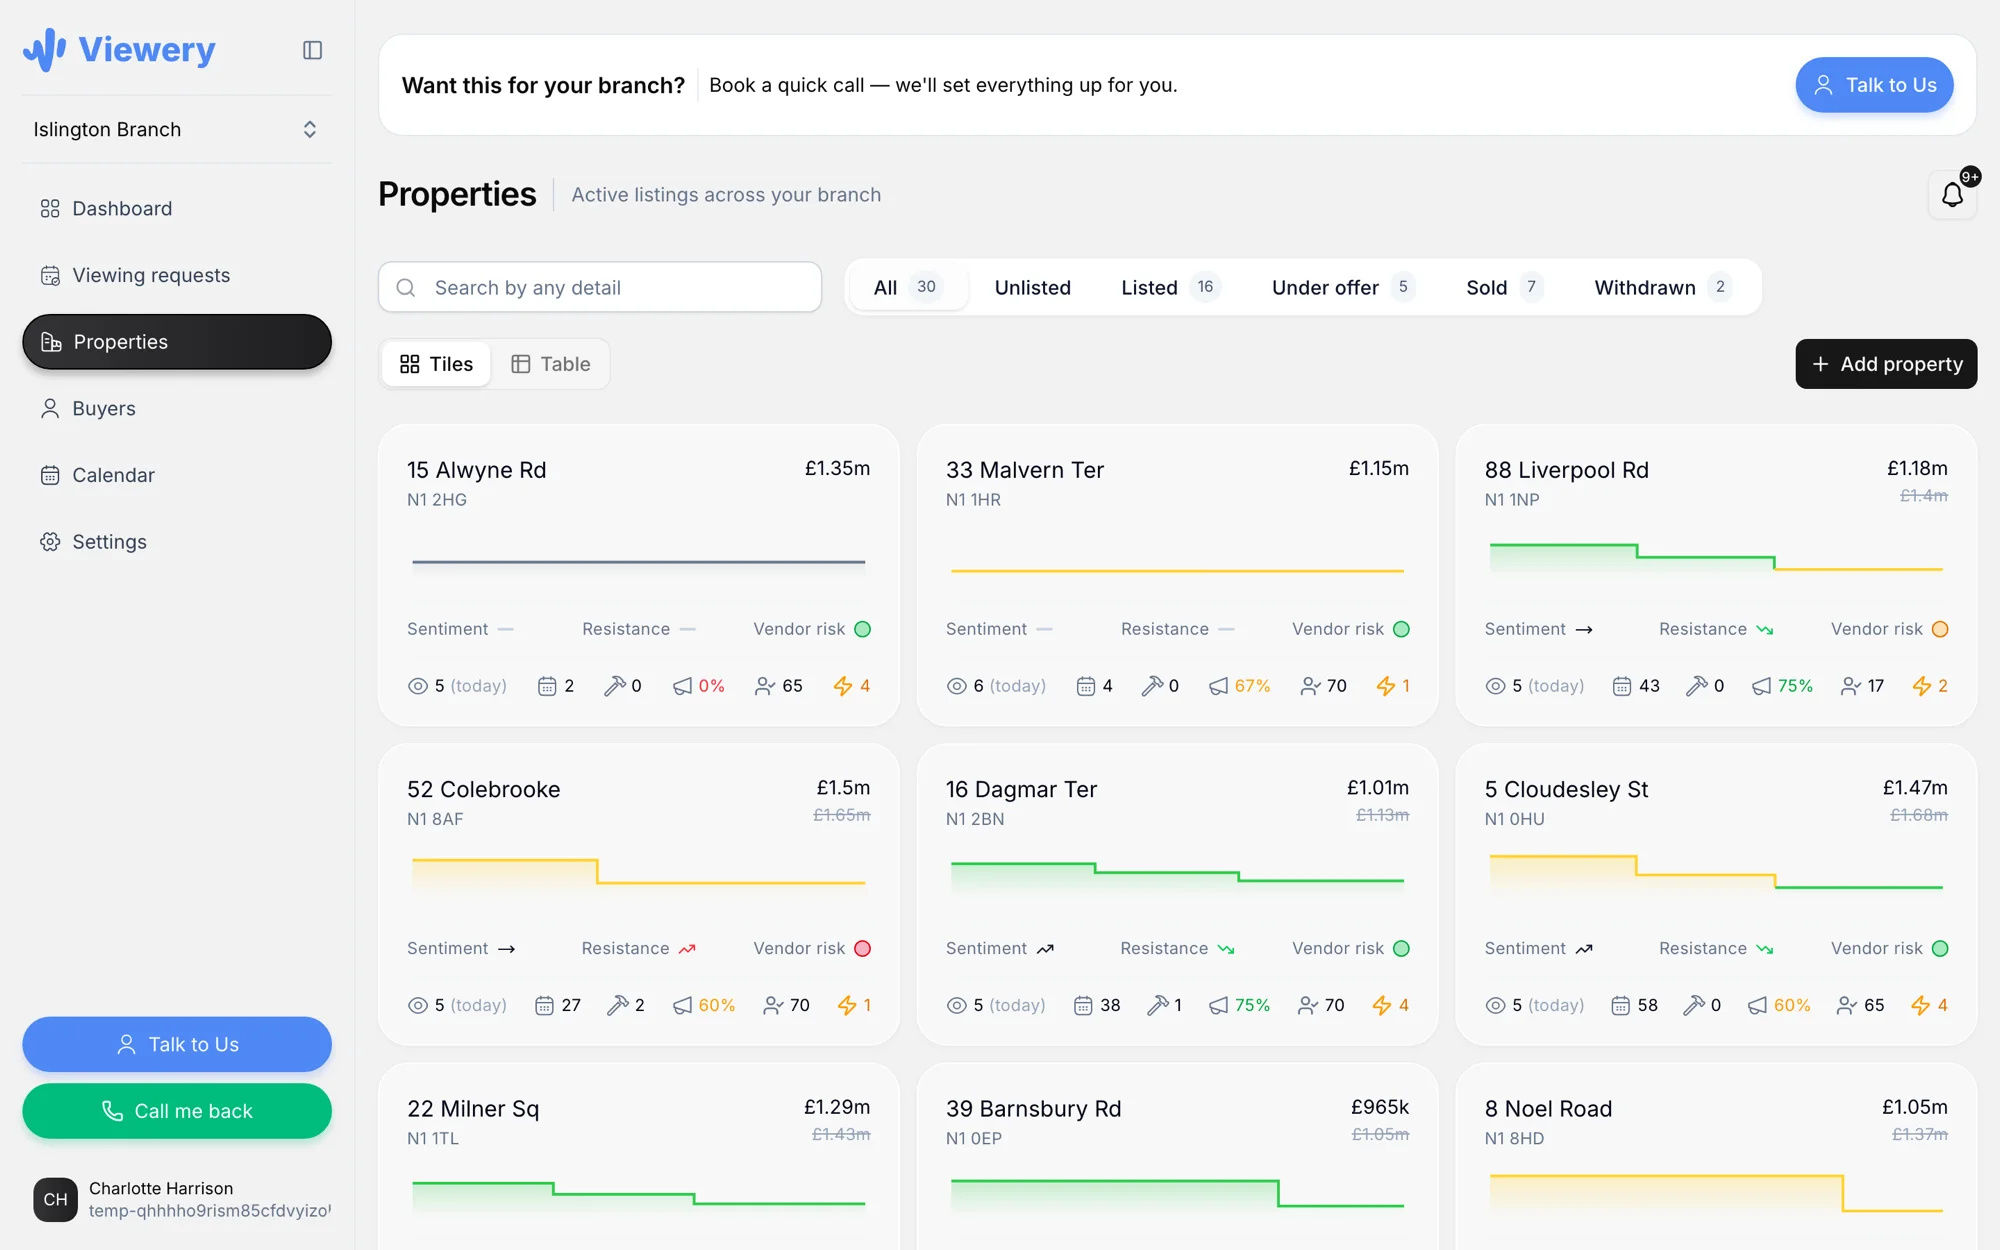Open Charlotte Harrison profile
Screen dimensions: 2000x1250
click(x=182, y=1199)
